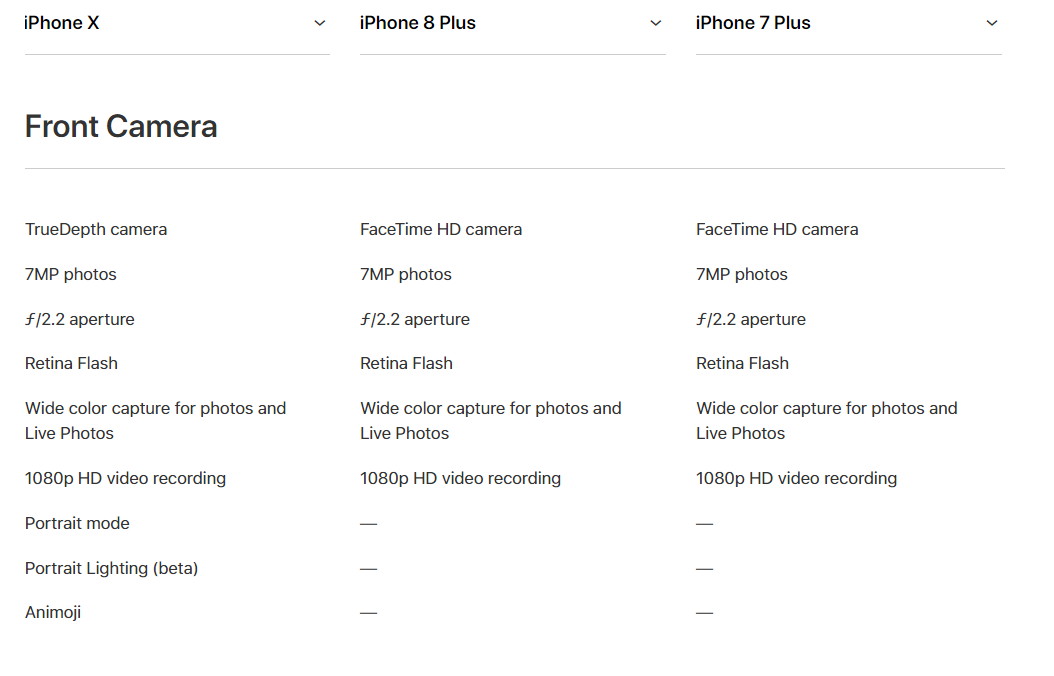Image resolution: width=1054 pixels, height=676 pixels.
Task: Select the Portrait Lighting (beta) label
Action: 111,568
